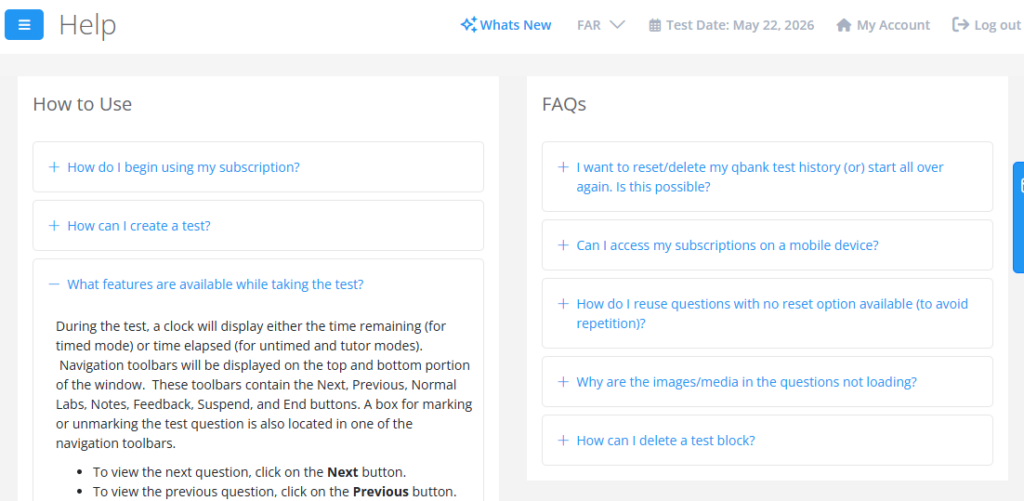Click the calendar icon beside Test Date
This screenshot has height=501, width=1024.
(x=655, y=25)
